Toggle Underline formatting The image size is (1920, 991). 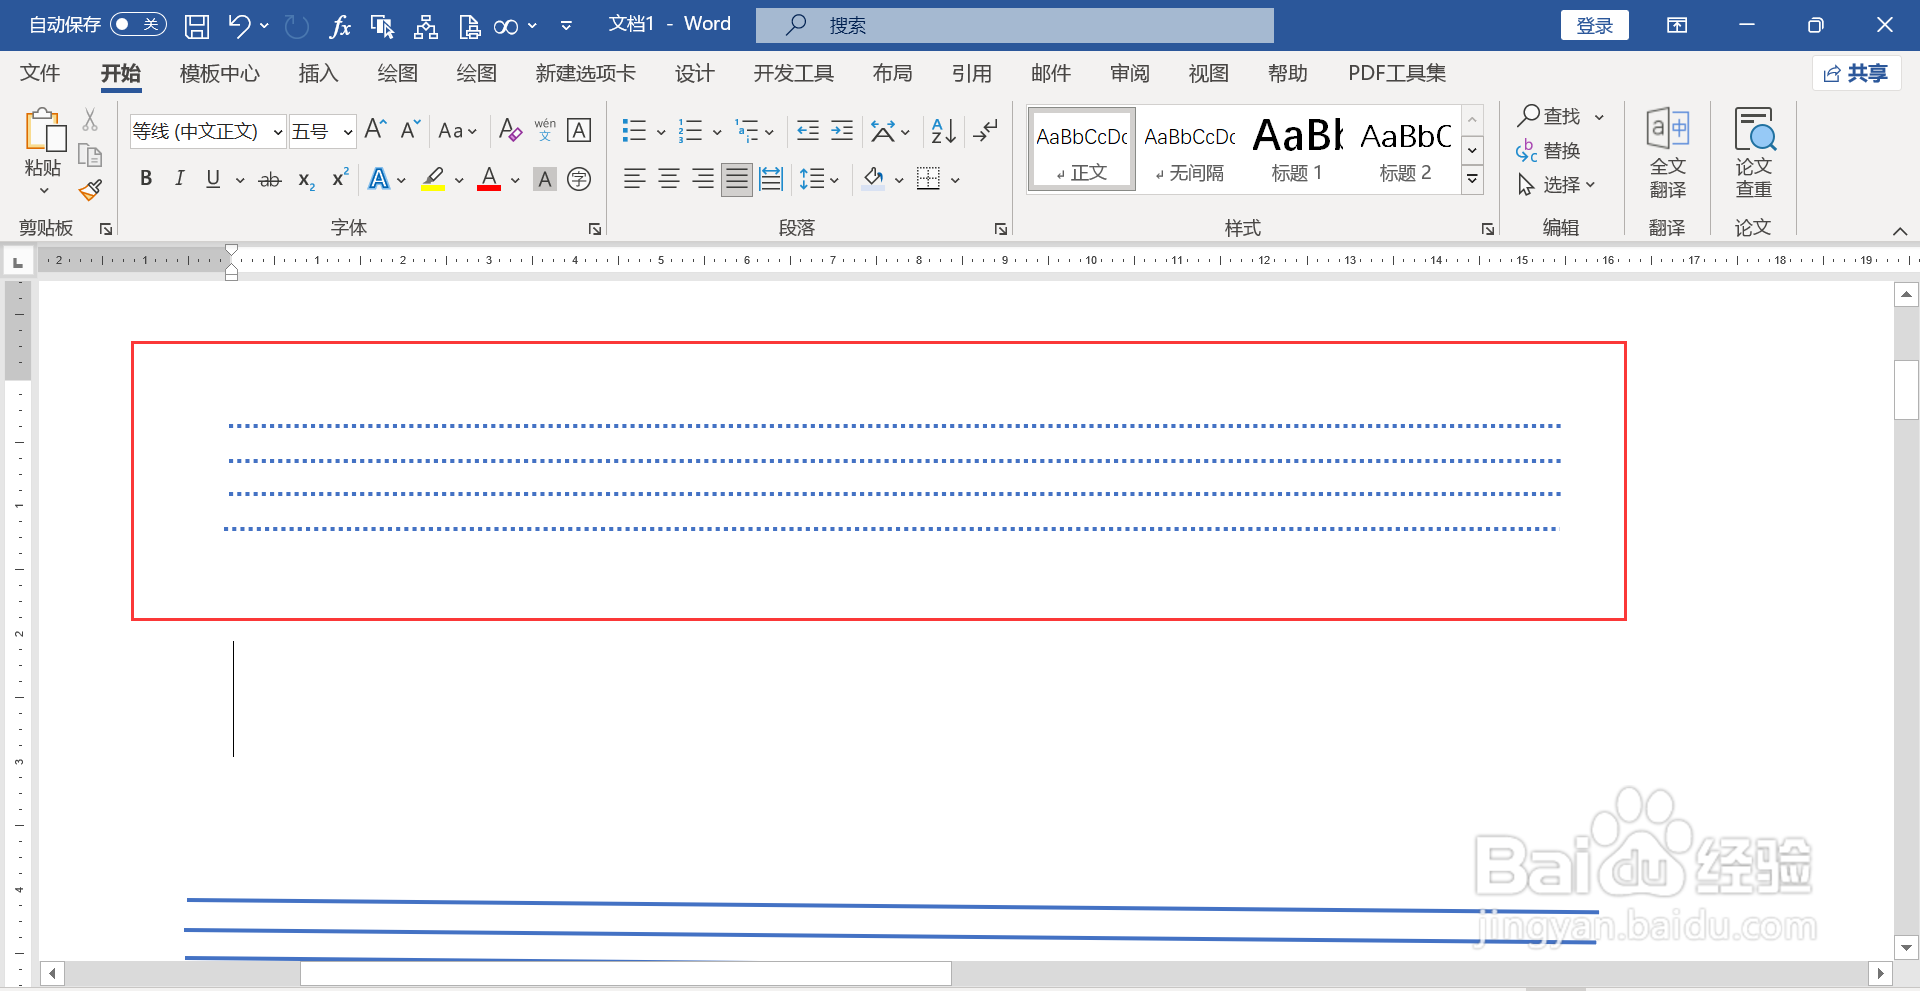(x=213, y=178)
